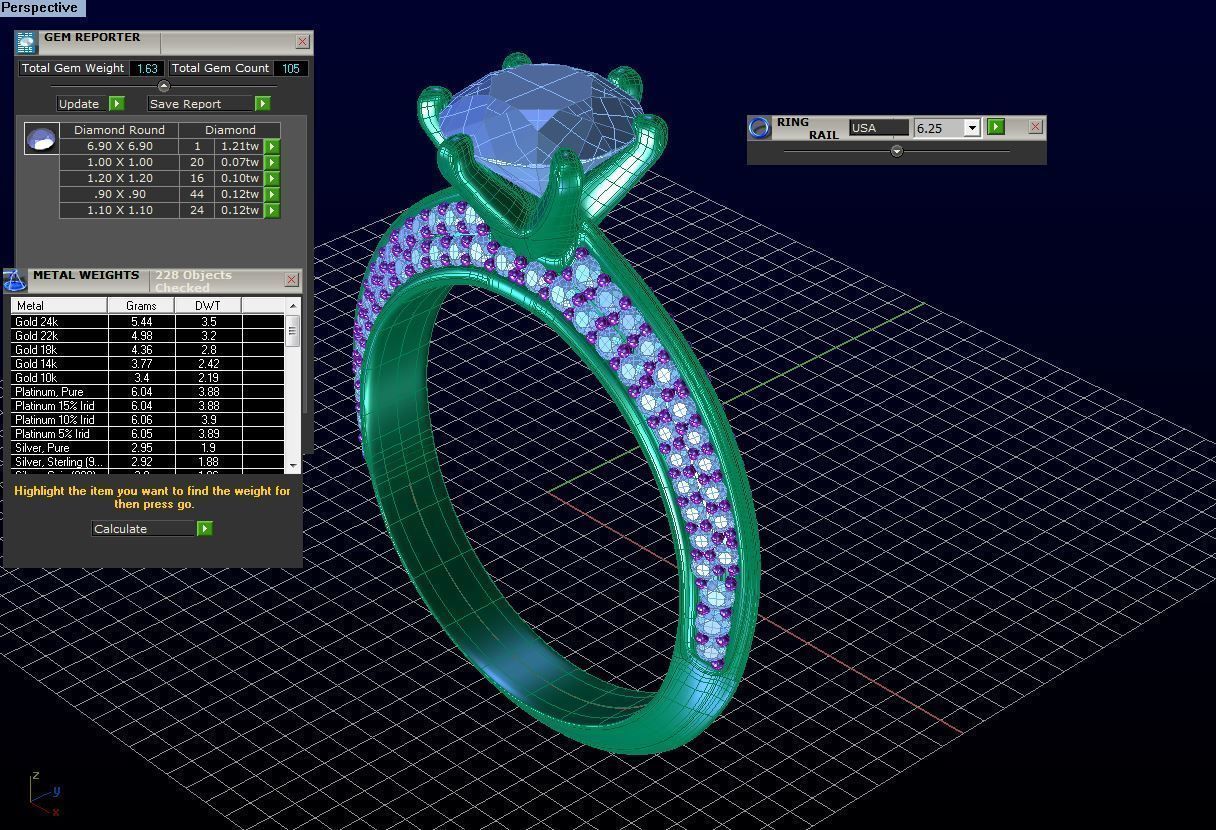This screenshot has height=830, width=1216.
Task: Click the 1.00 X 1.00 gem size cell
Action: click(119, 162)
